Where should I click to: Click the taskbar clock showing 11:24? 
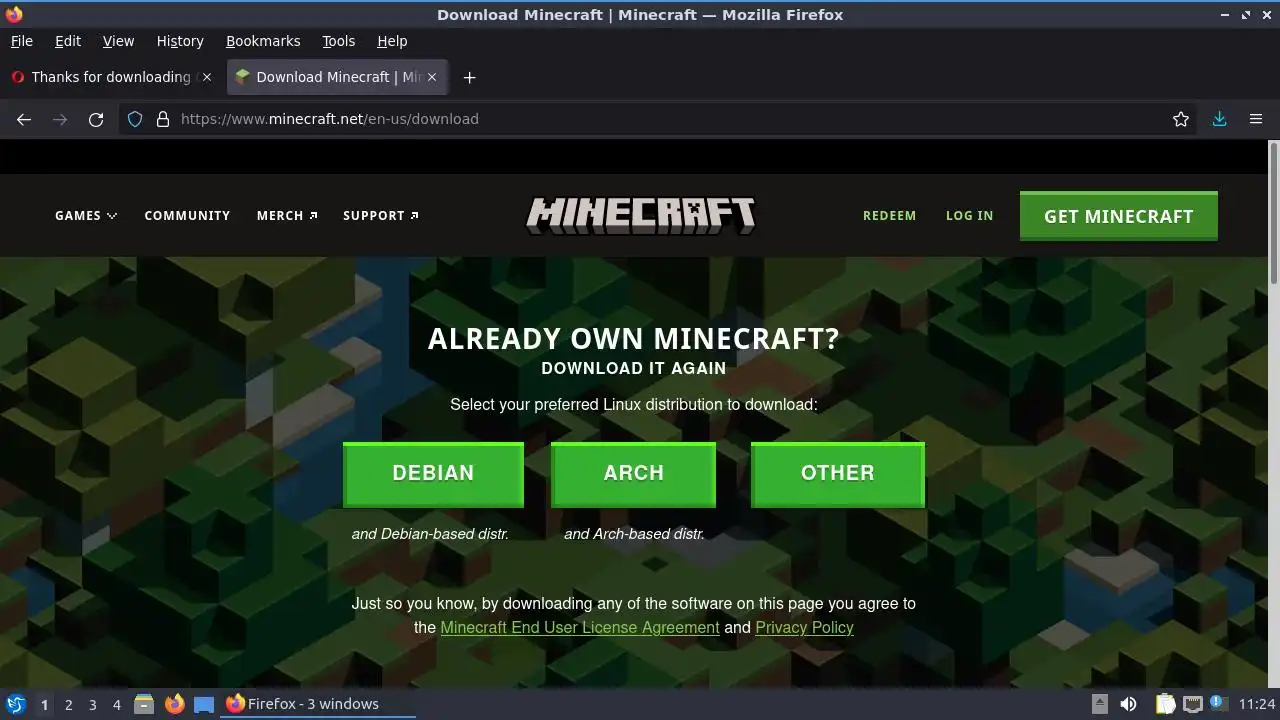click(x=1257, y=704)
